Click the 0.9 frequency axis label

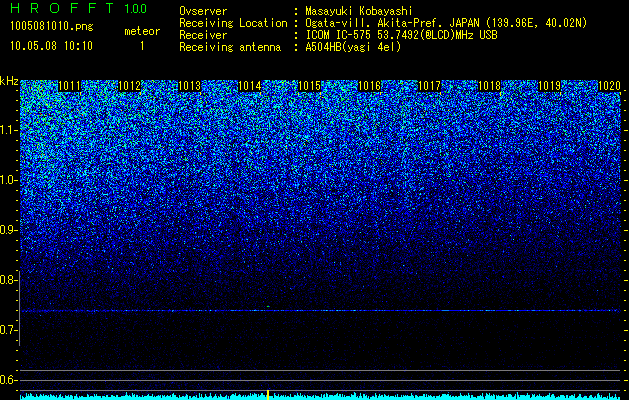(x=7, y=230)
